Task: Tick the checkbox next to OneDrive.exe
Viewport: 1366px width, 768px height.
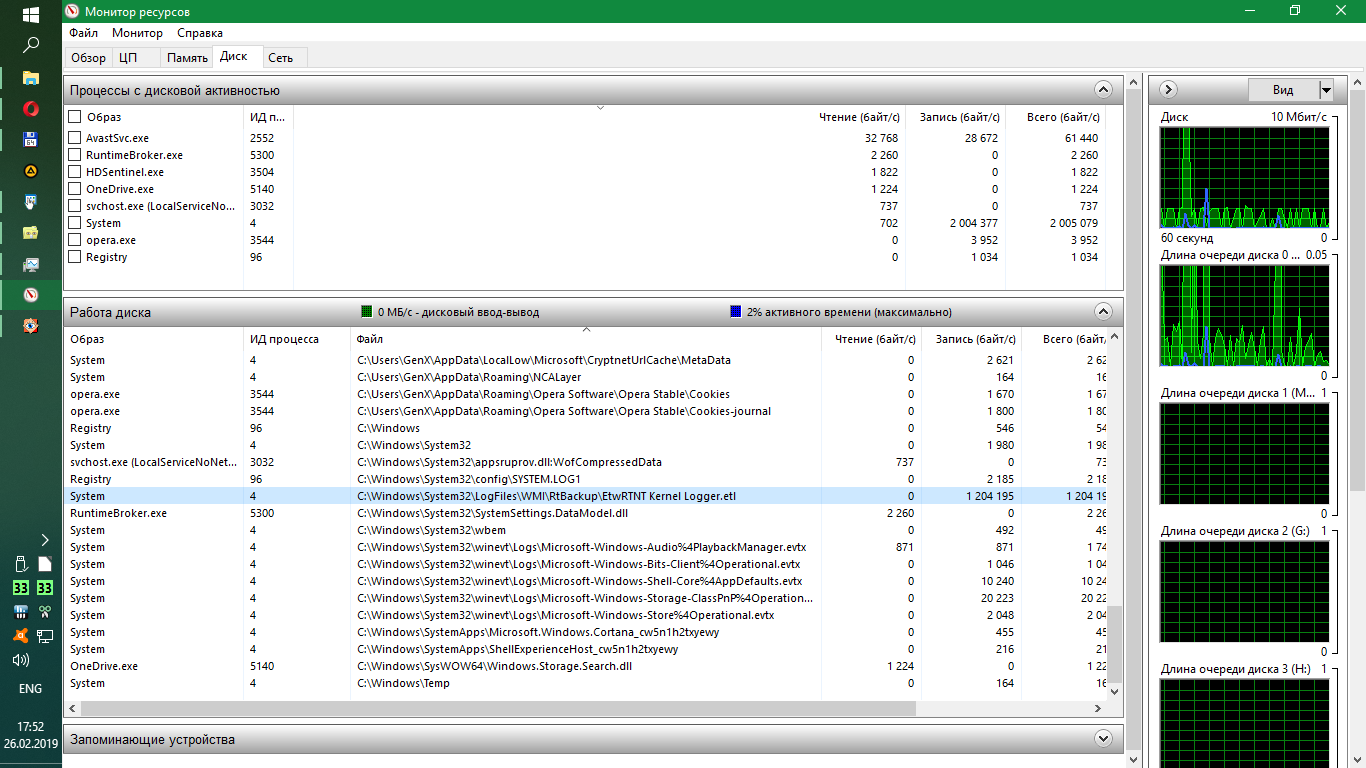Action: 75,189
